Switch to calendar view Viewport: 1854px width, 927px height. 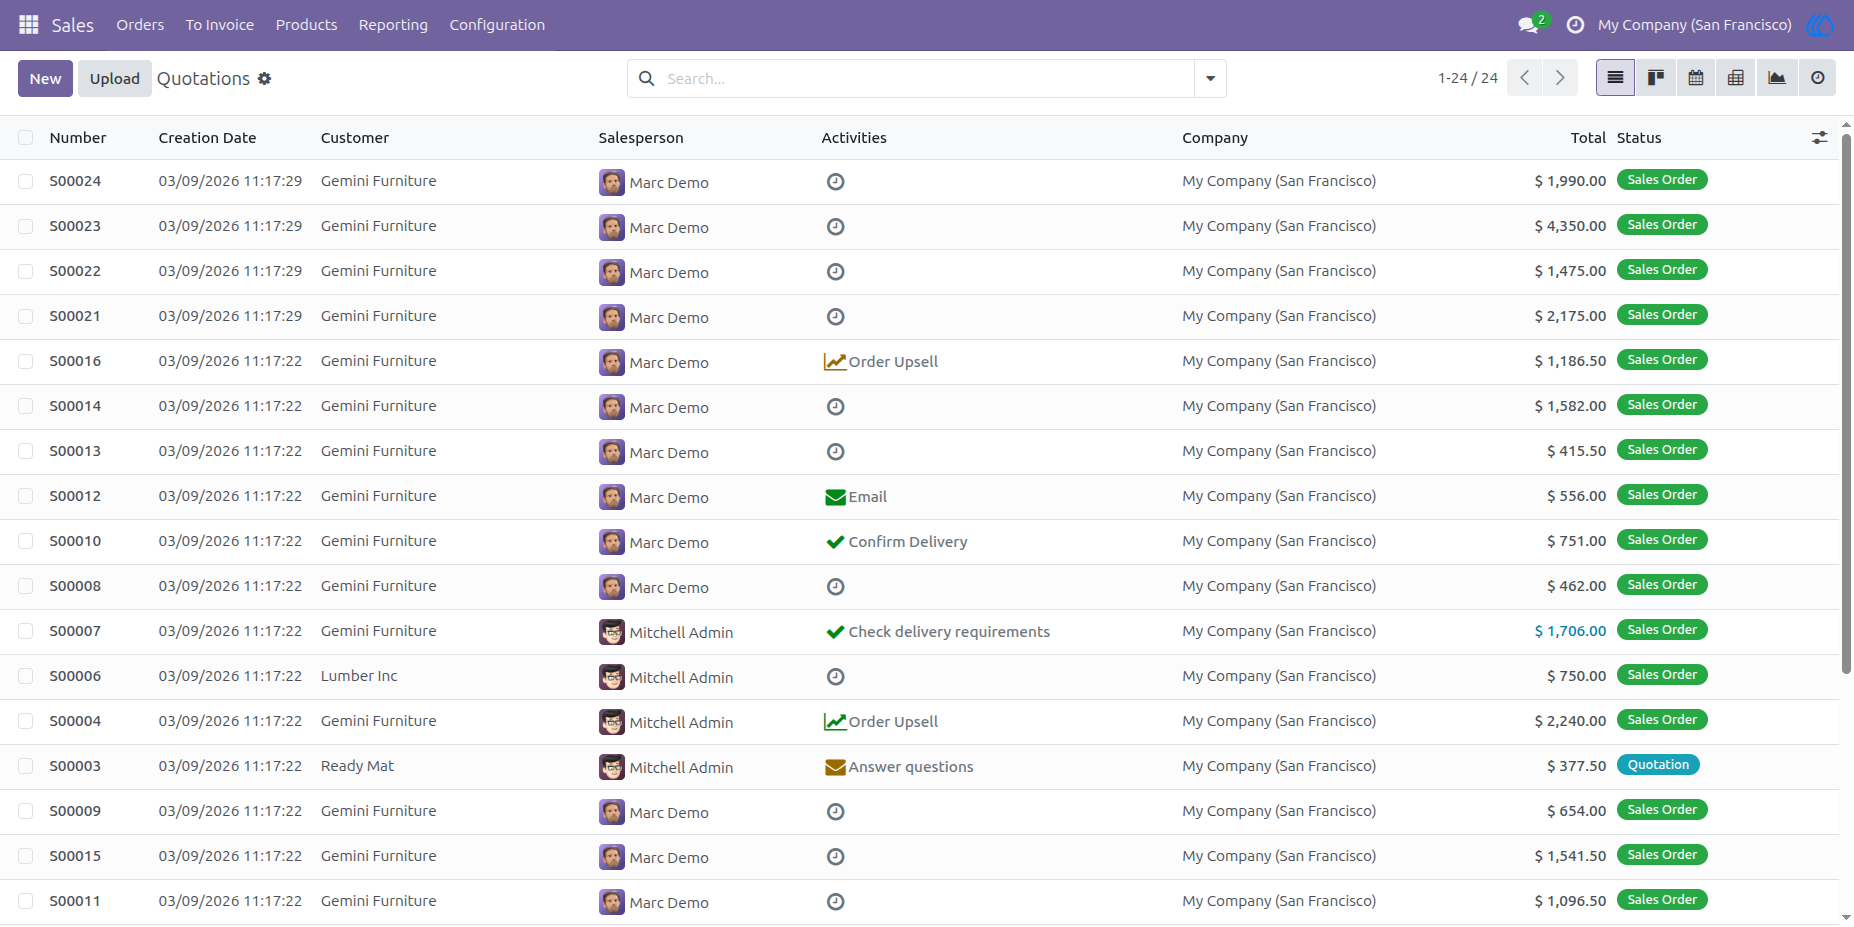1696,78
